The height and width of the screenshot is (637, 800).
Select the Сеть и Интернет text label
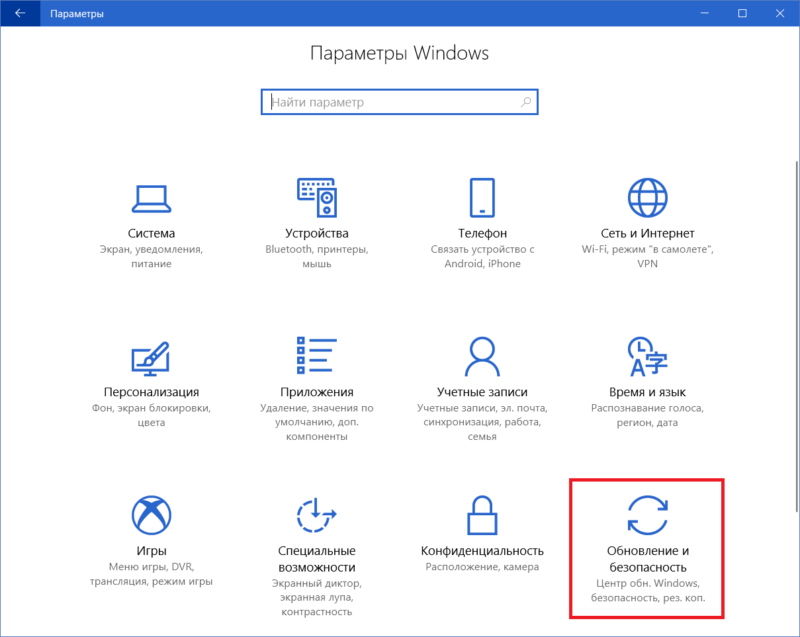coord(647,233)
